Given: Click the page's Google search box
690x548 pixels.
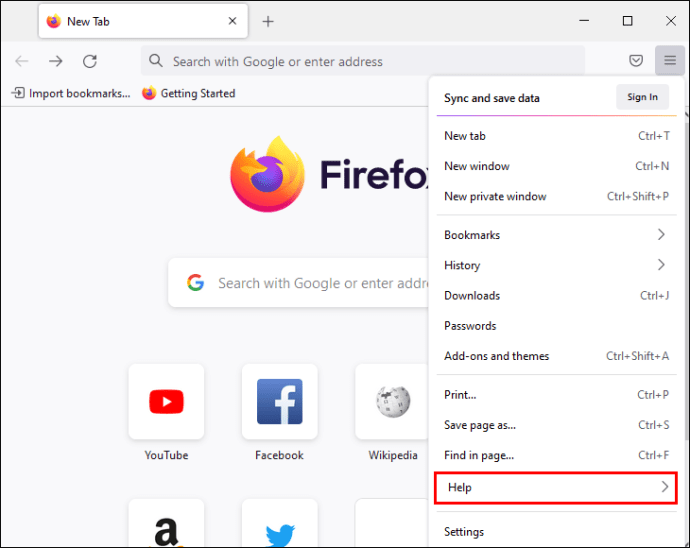Looking at the screenshot, I should [x=298, y=283].
